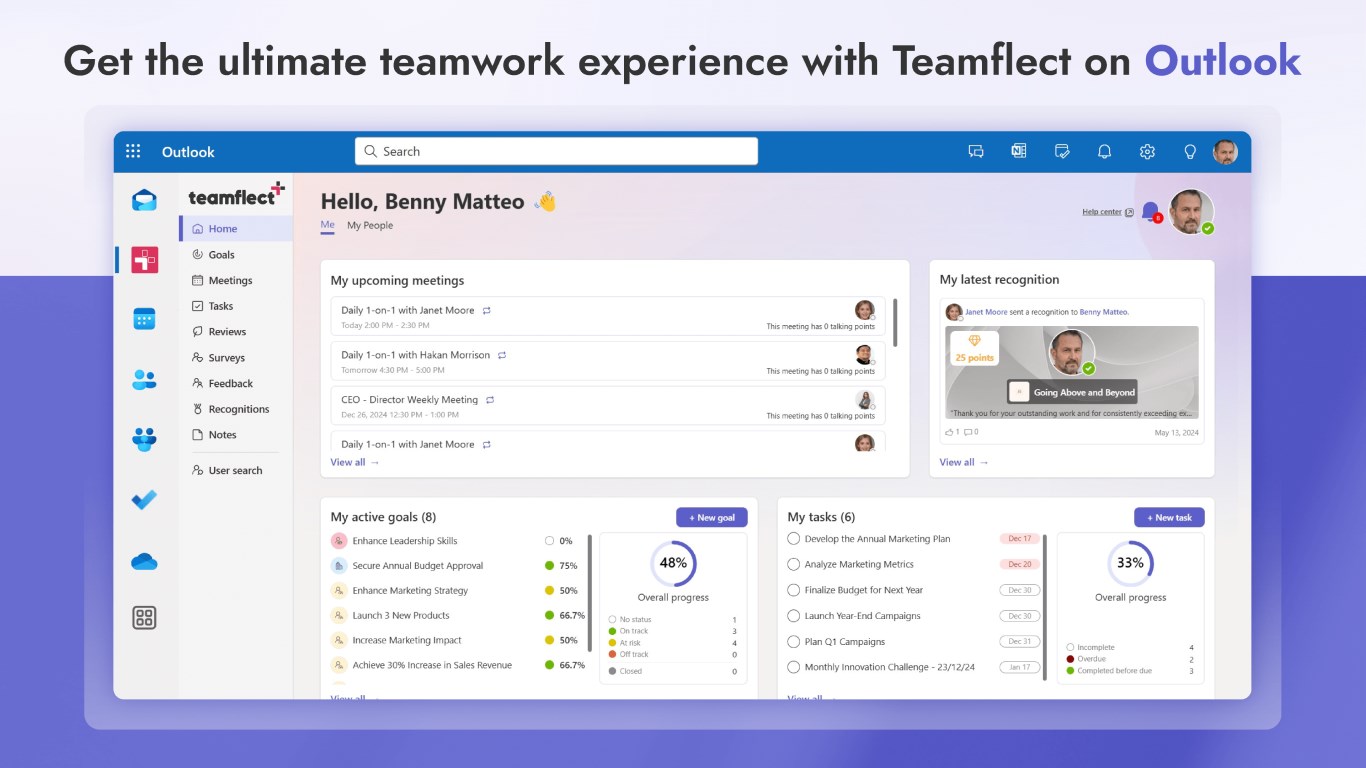Screen dimensions: 1366x768
Task: Select the Teamflect app icon in rail
Action: pos(144,260)
